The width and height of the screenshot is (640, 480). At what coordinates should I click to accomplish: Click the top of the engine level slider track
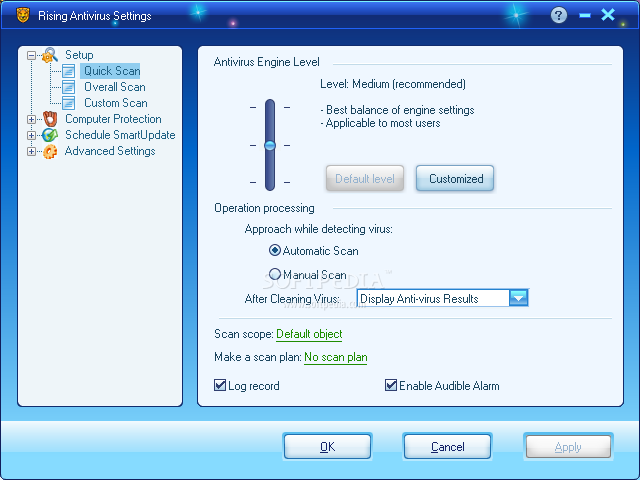[270, 104]
